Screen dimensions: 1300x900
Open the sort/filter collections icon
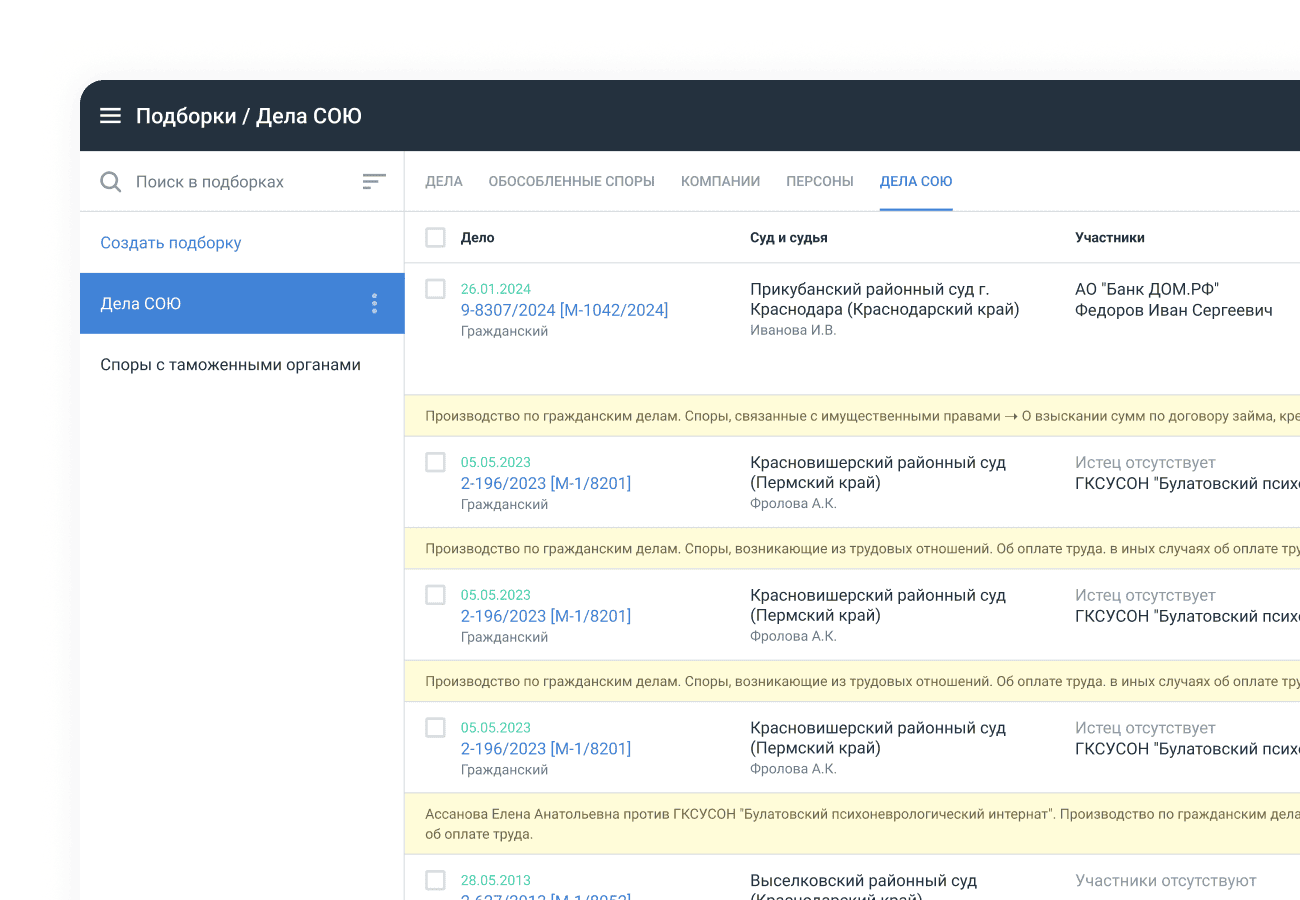[x=374, y=182]
